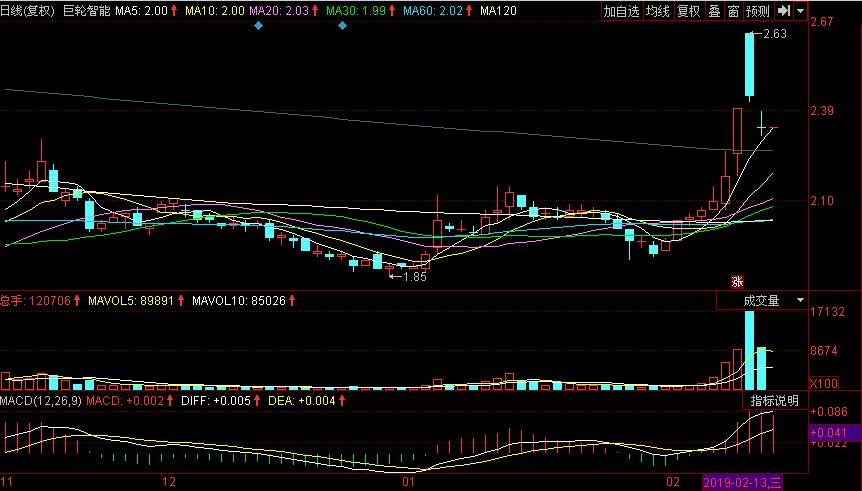Jump to latest with the arrow-to-bar icon
Screen dimensions: 862x491
783,11
